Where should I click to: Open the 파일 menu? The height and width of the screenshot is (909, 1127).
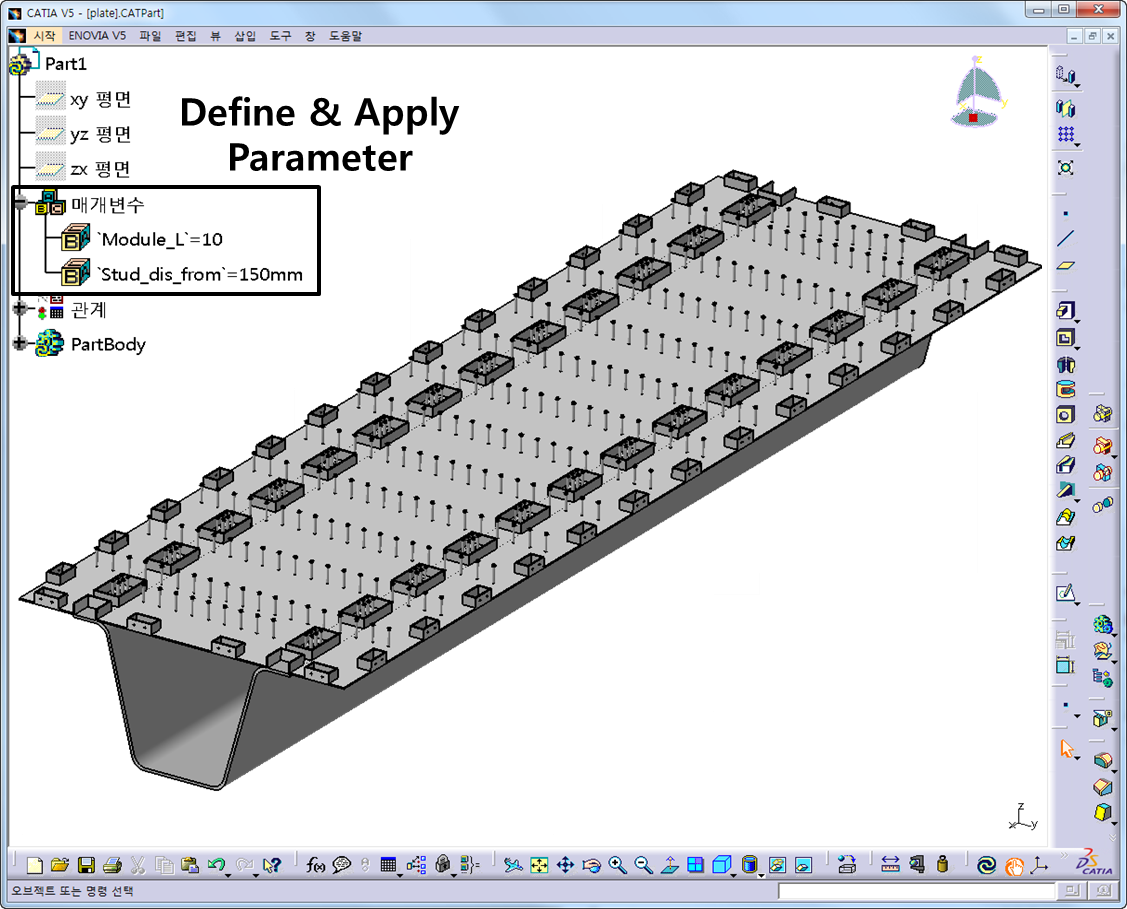[x=150, y=35]
